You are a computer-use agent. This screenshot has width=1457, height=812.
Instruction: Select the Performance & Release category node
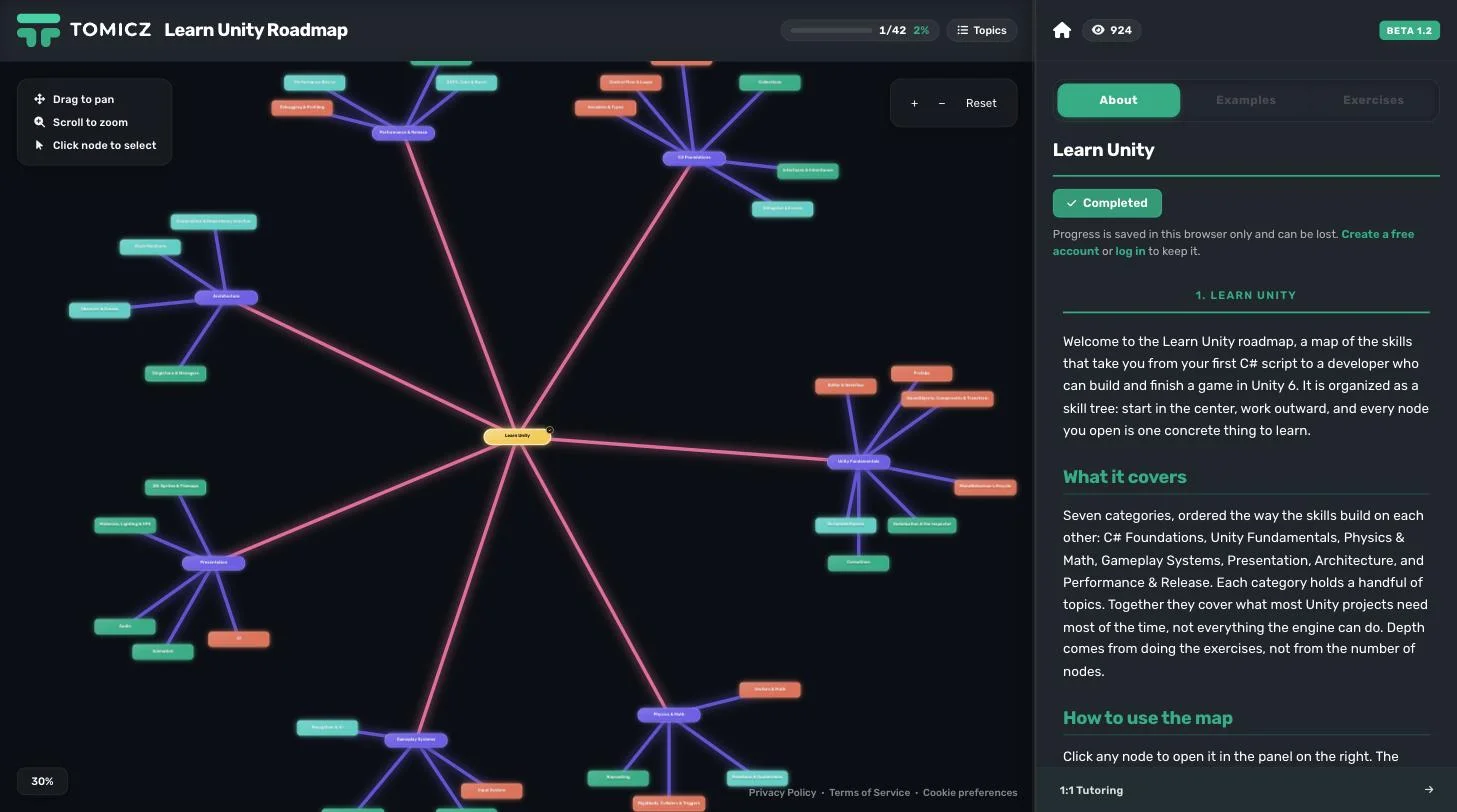tap(403, 132)
